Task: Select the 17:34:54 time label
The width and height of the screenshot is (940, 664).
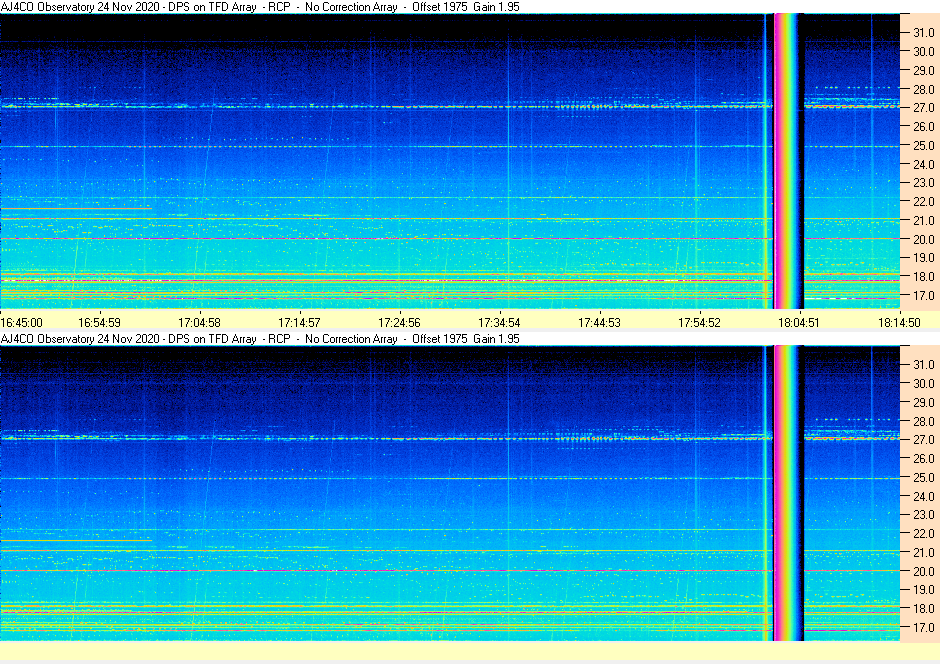Action: (x=499, y=322)
